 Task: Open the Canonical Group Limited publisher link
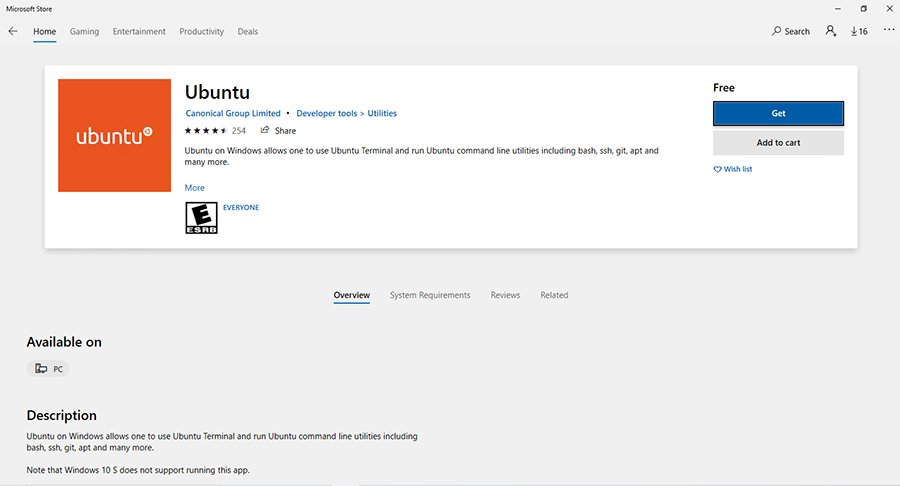[x=233, y=114]
